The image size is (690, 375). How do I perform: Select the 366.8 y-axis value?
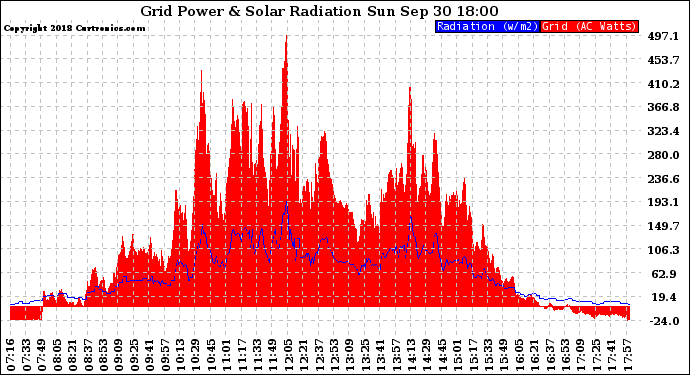(664, 107)
